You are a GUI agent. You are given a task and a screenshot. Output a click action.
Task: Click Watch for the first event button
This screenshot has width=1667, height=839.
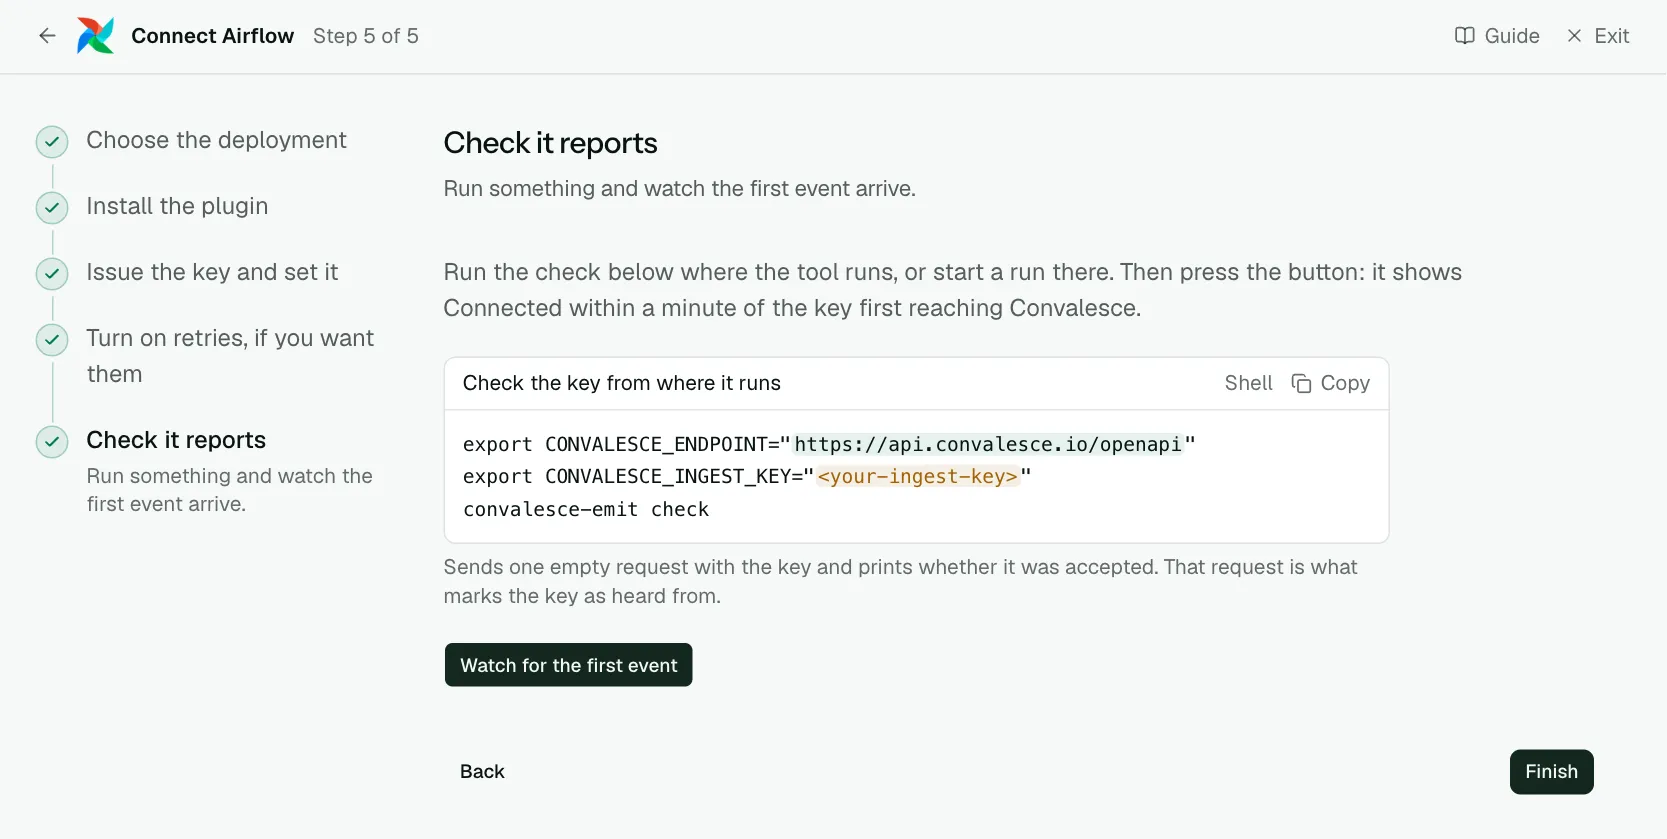tap(569, 665)
